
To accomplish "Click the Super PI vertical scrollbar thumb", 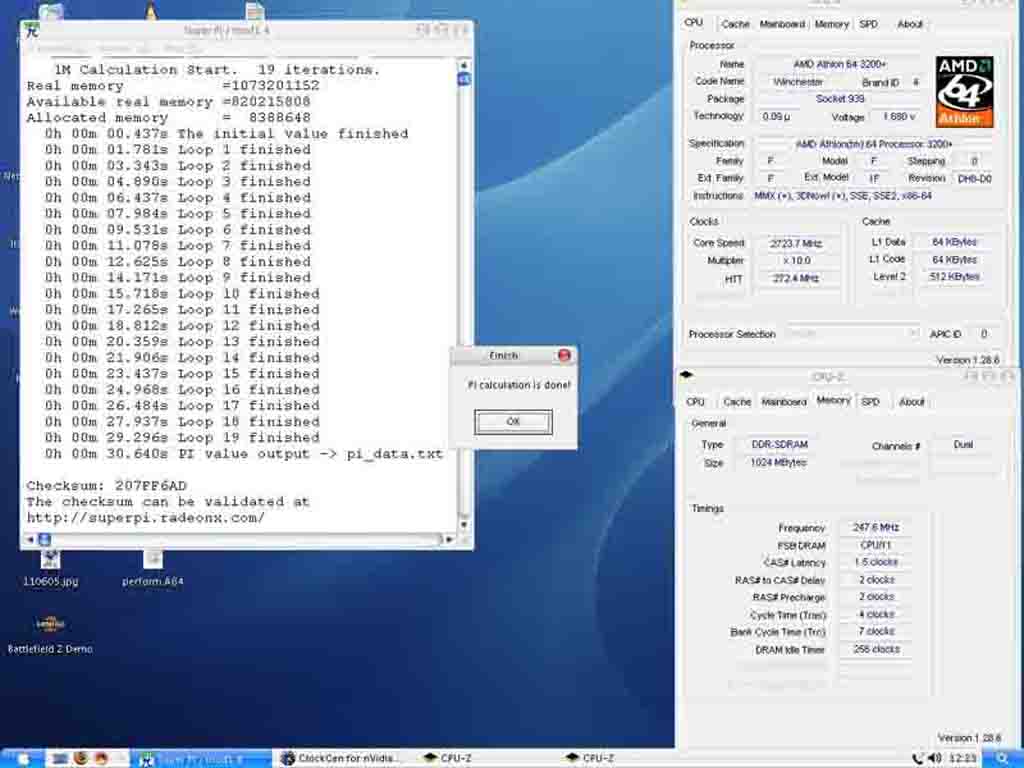I will (x=464, y=79).
